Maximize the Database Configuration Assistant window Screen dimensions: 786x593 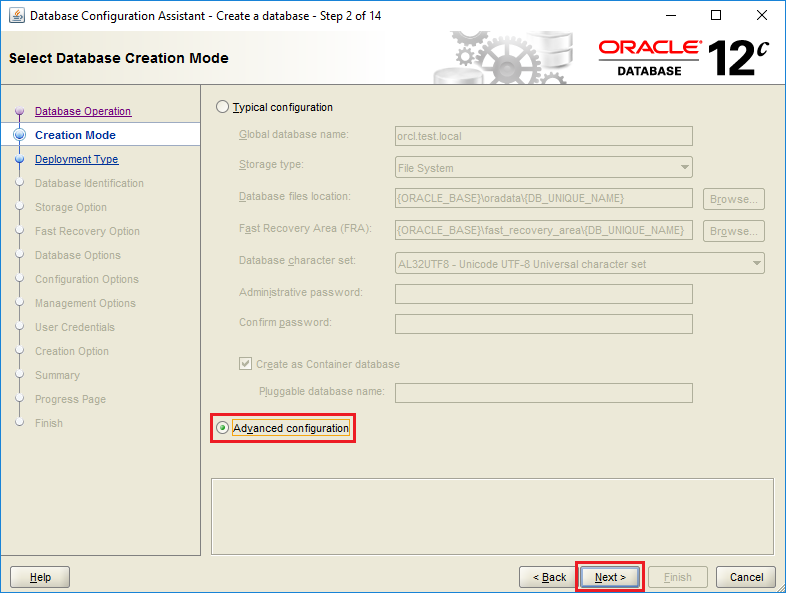(x=716, y=16)
